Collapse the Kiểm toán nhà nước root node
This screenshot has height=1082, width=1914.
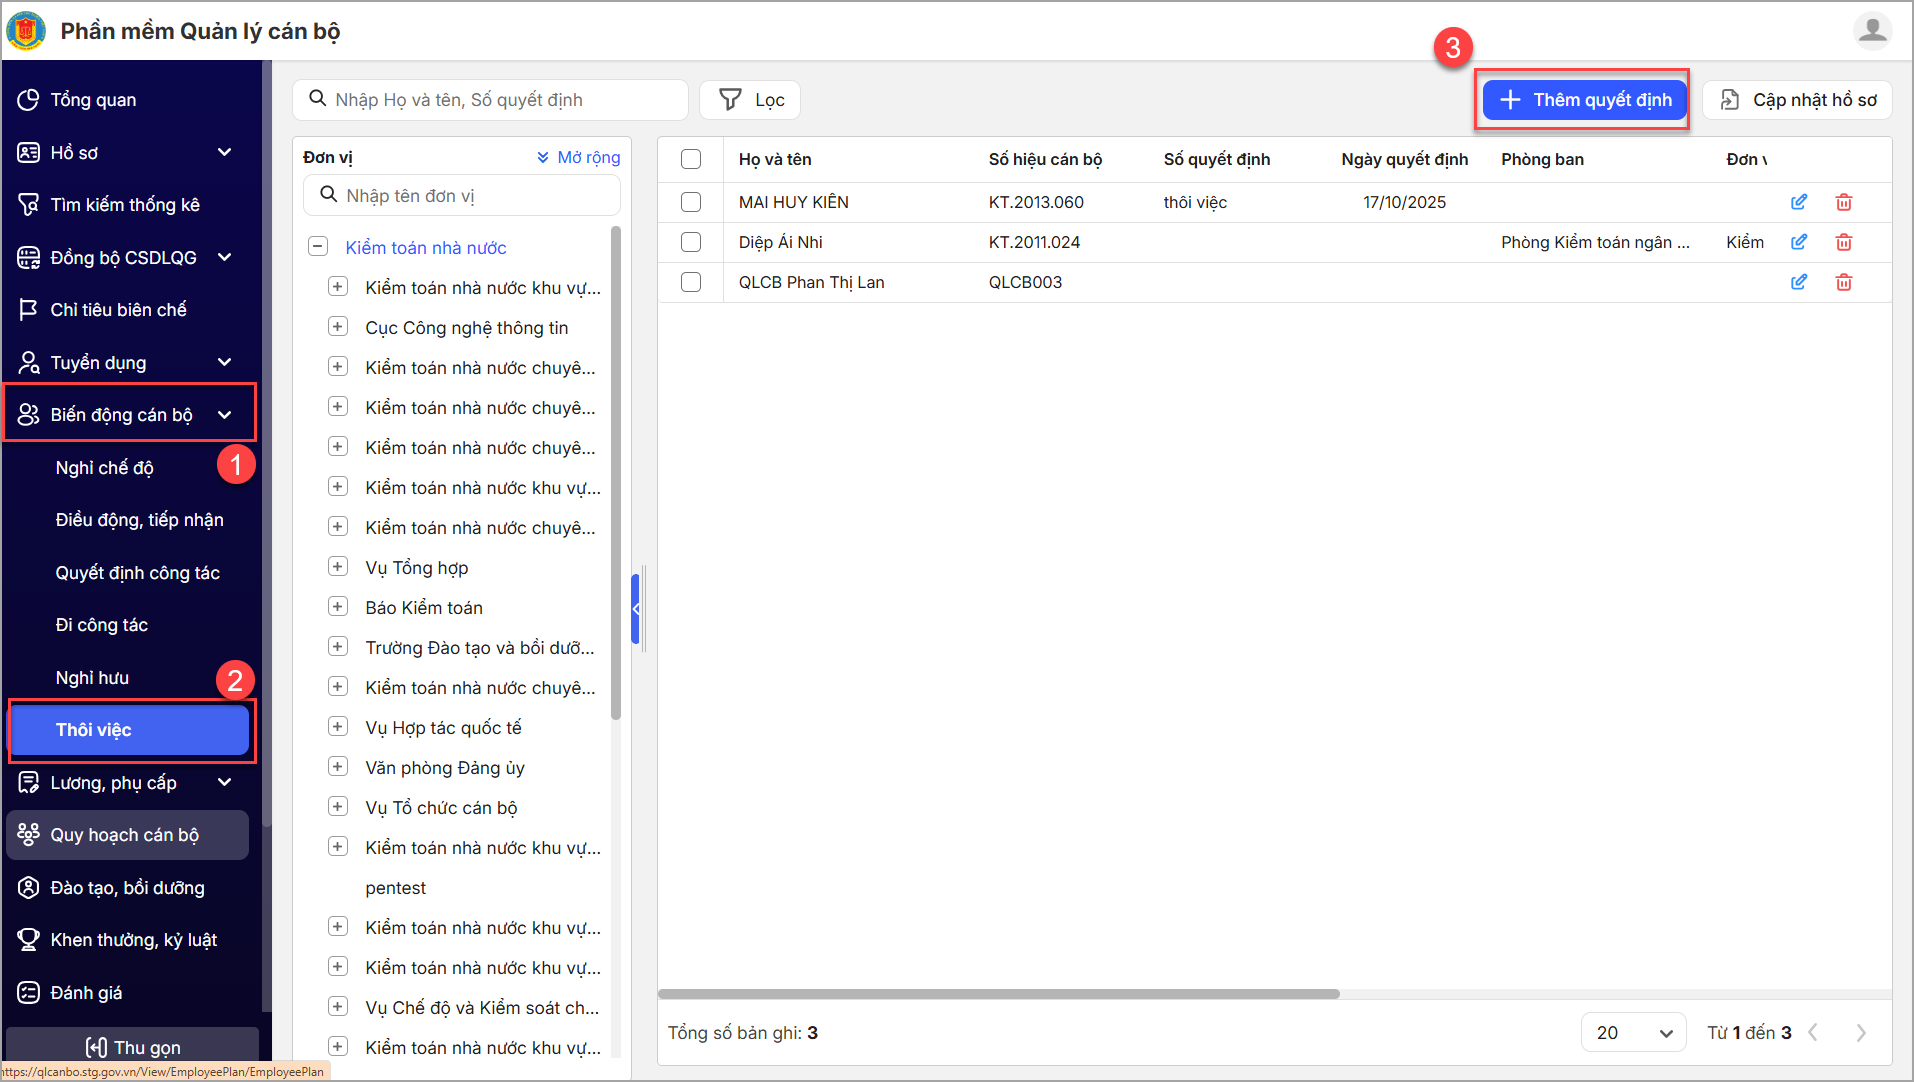(x=318, y=247)
